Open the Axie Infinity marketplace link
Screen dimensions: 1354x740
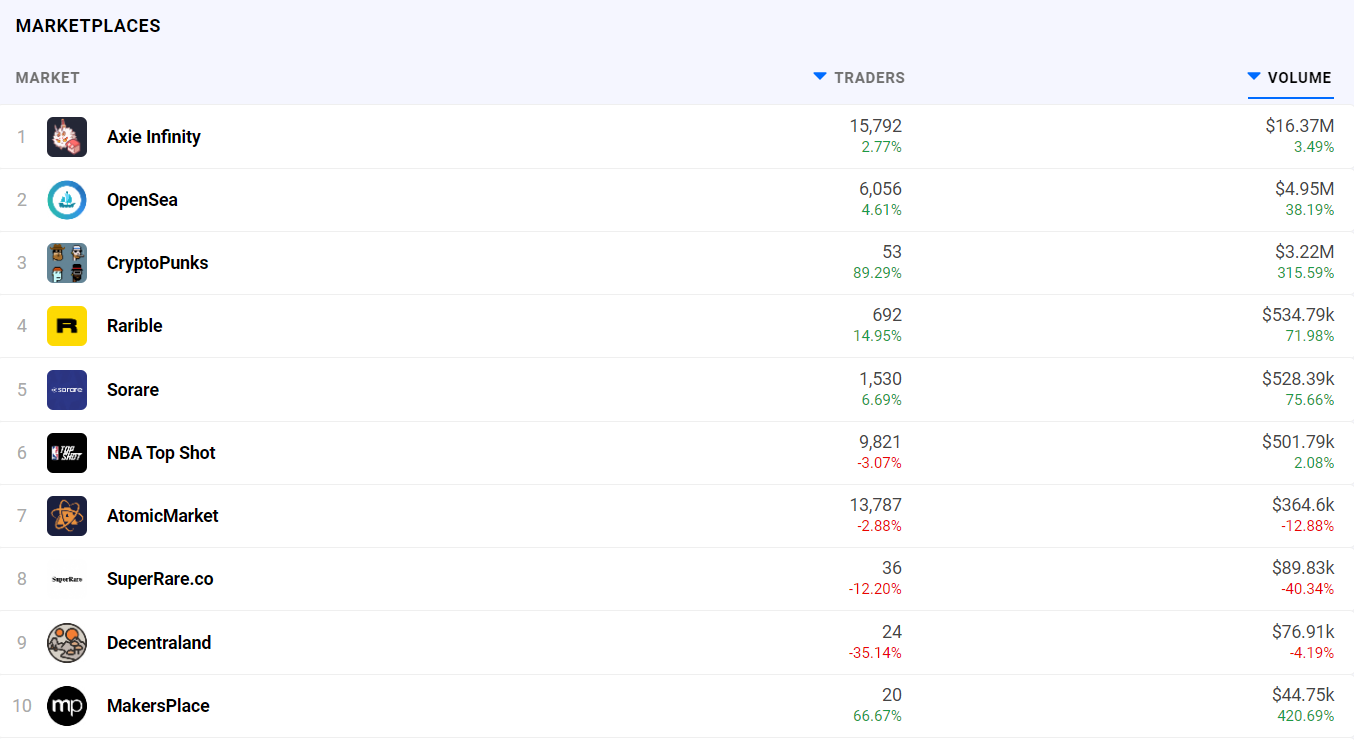click(154, 137)
